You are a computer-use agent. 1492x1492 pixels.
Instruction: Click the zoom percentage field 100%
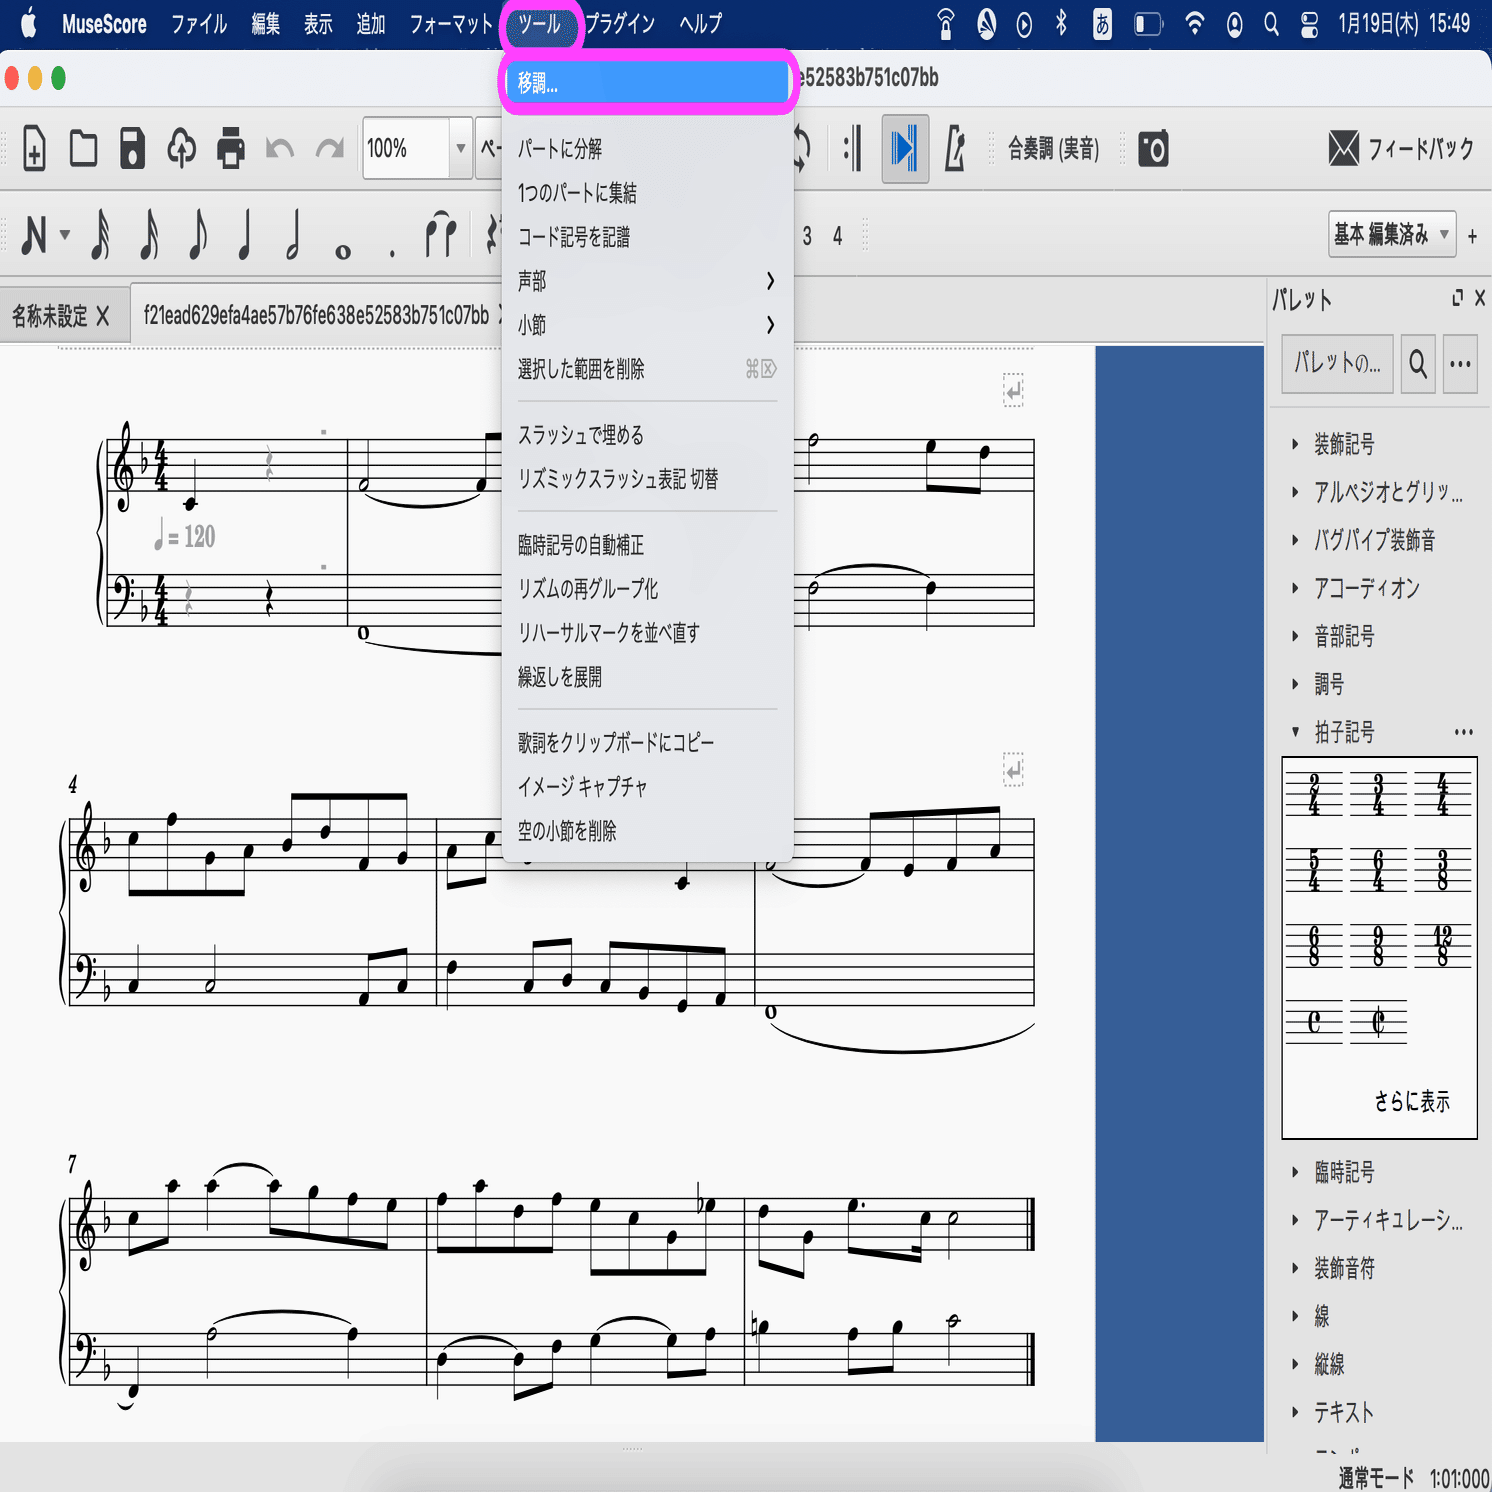(405, 149)
